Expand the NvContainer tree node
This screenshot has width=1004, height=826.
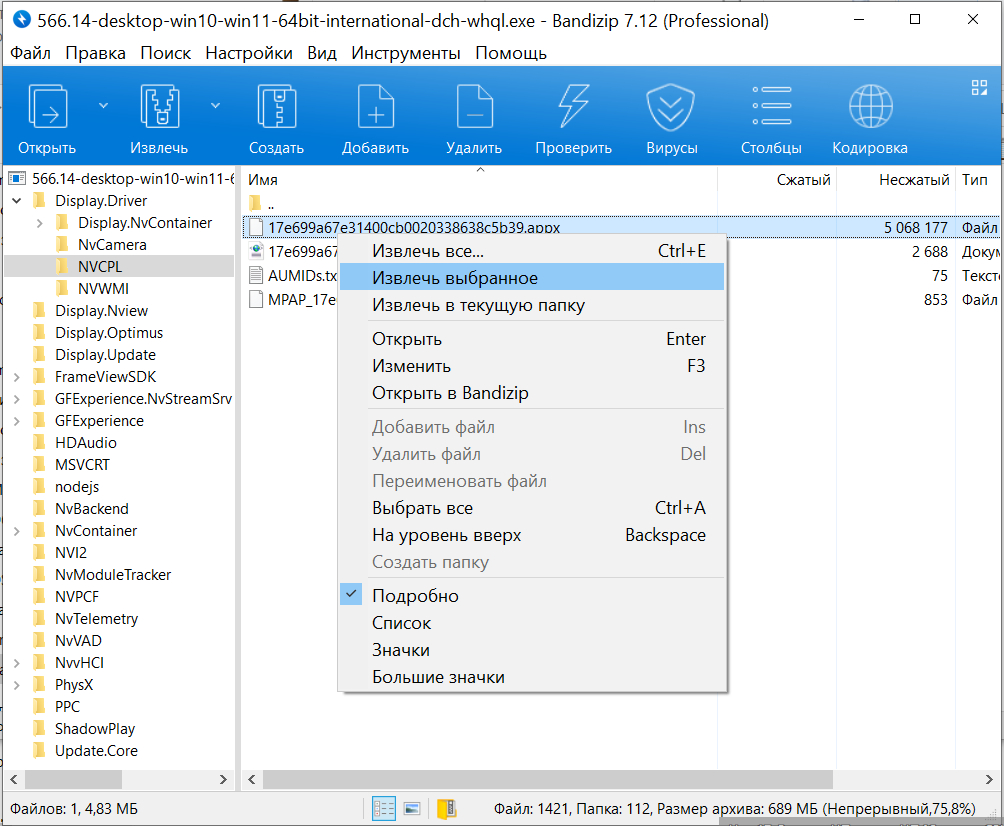coord(17,531)
